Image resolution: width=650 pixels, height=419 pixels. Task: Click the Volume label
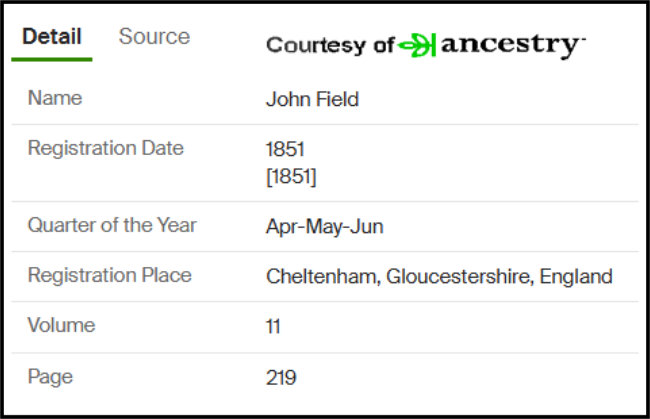[x=61, y=325]
